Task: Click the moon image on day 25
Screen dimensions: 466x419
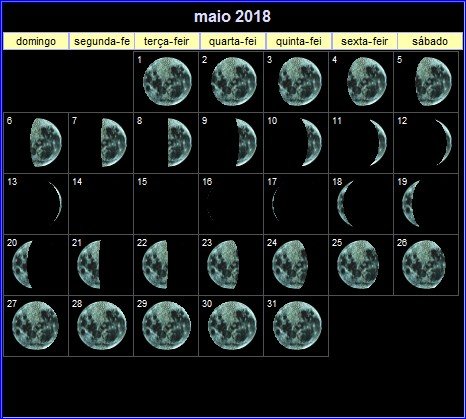Action: click(x=358, y=264)
